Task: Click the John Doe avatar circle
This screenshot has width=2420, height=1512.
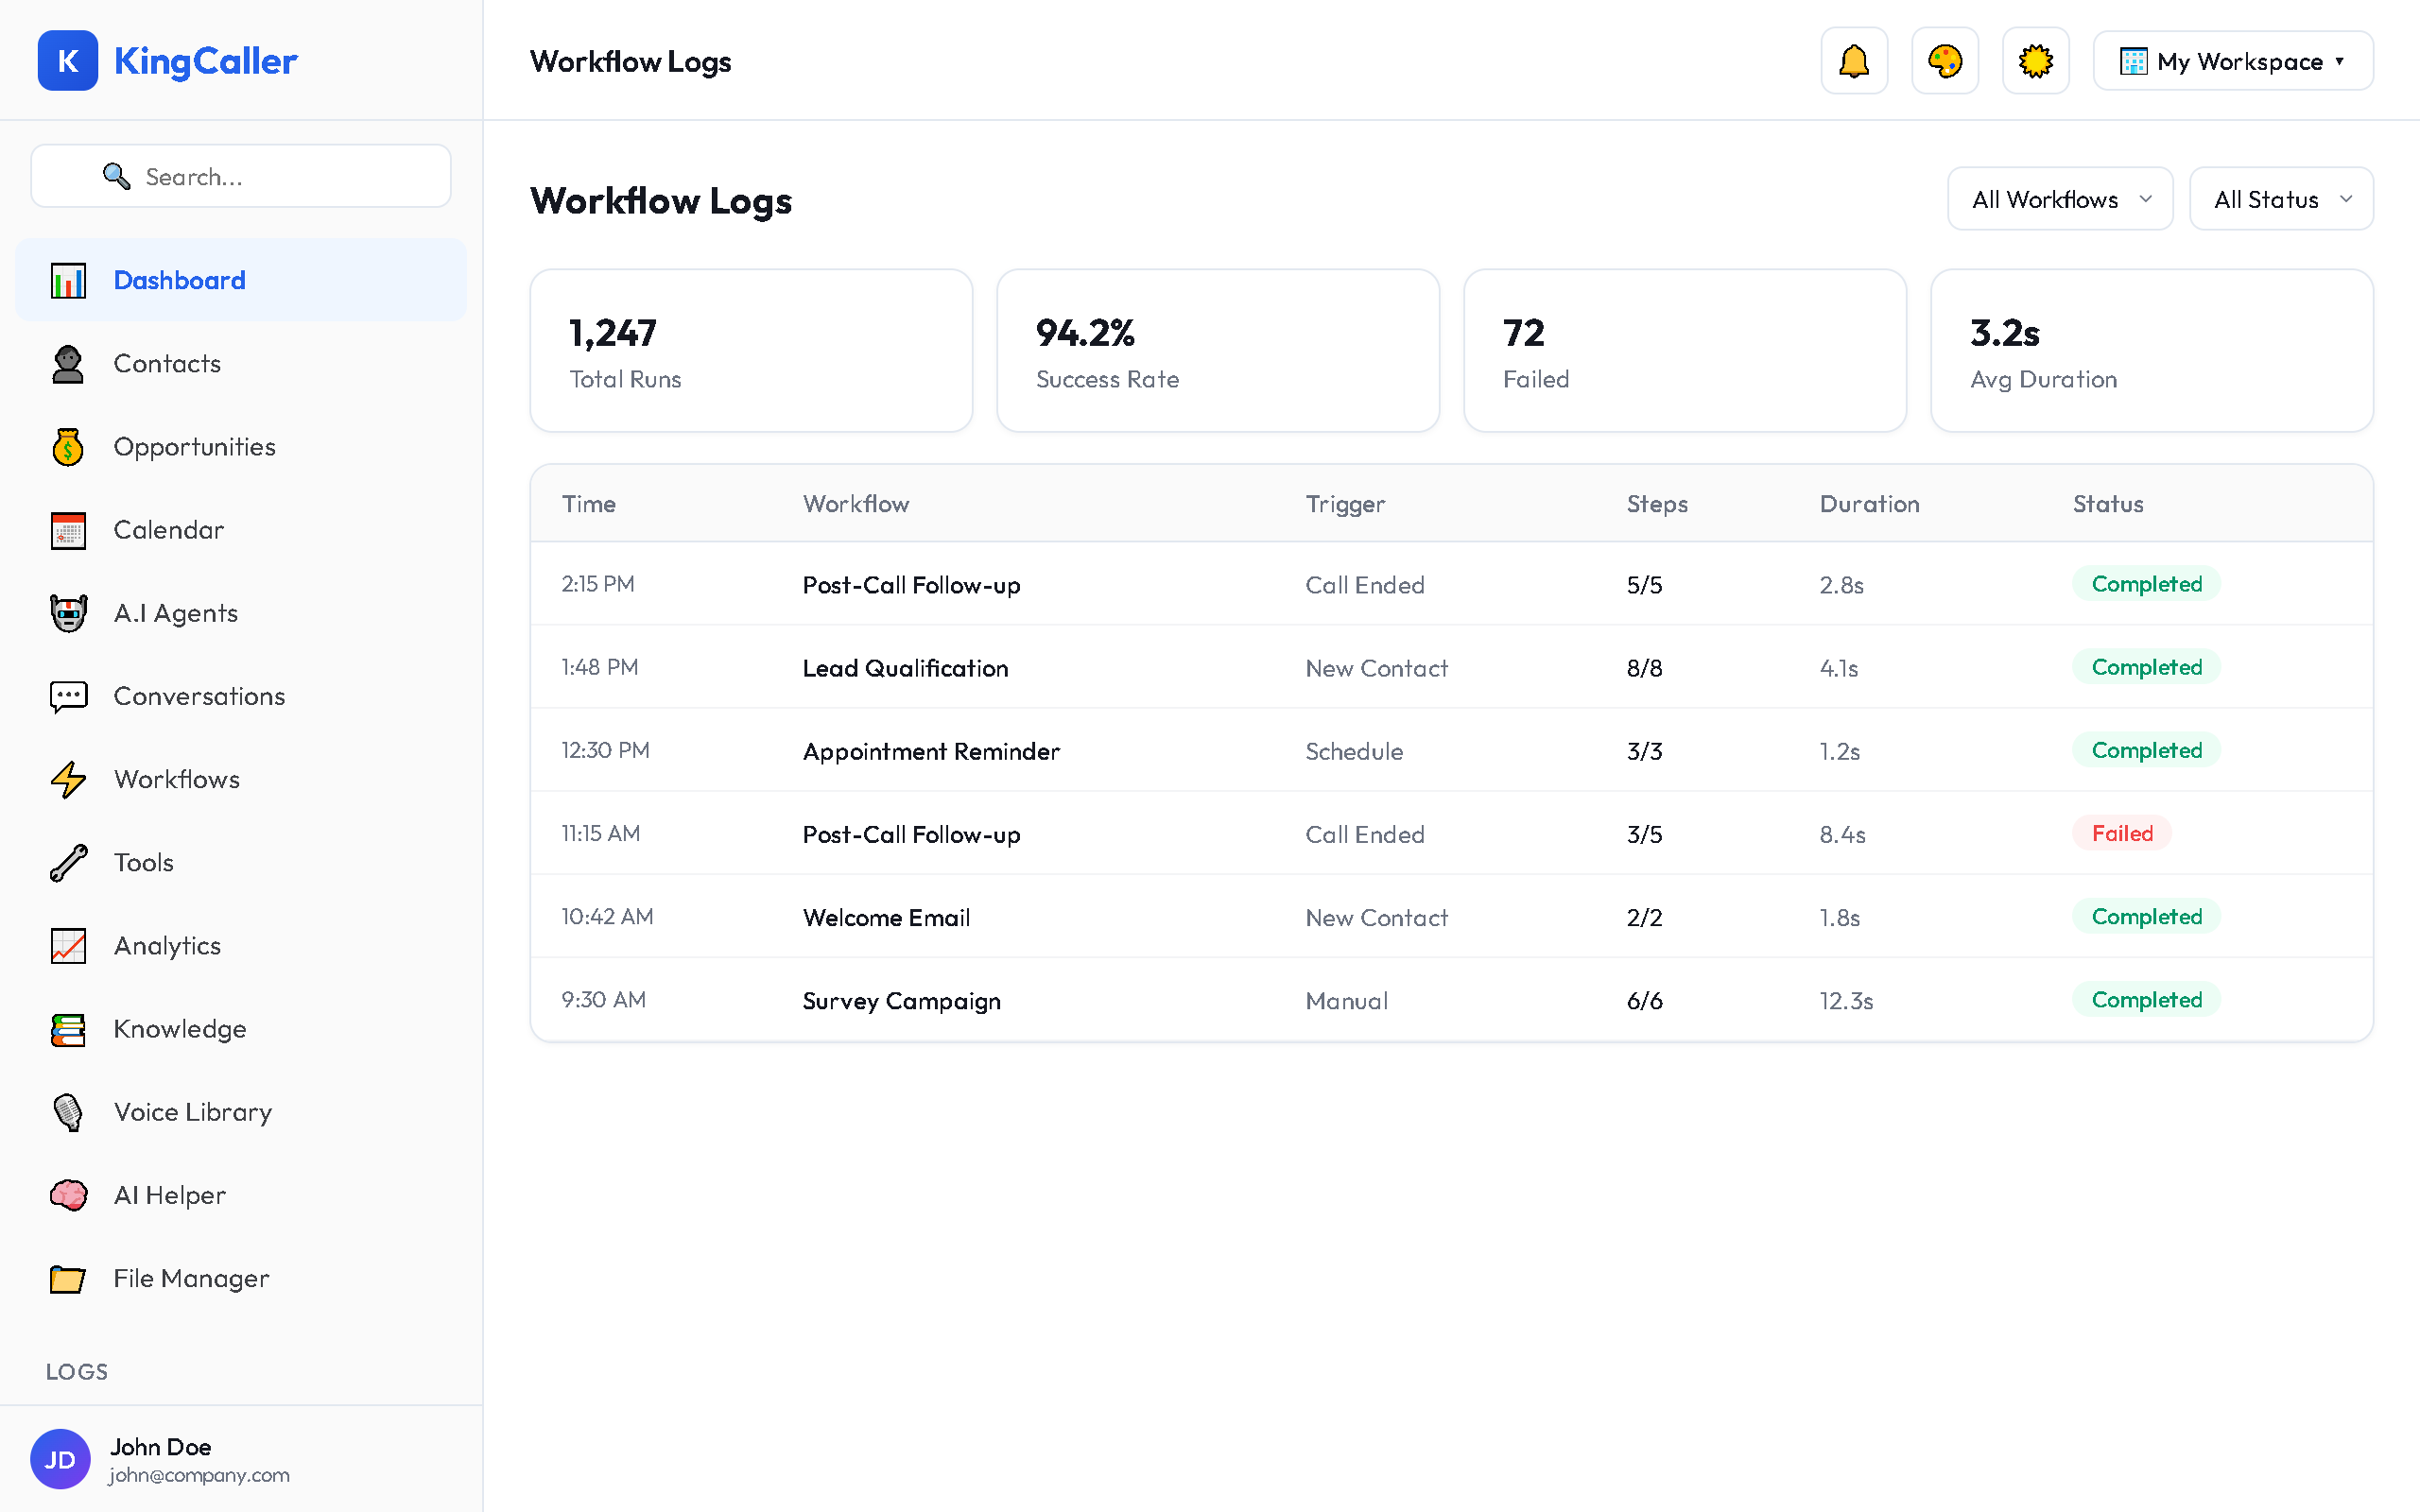Action: (60, 1459)
